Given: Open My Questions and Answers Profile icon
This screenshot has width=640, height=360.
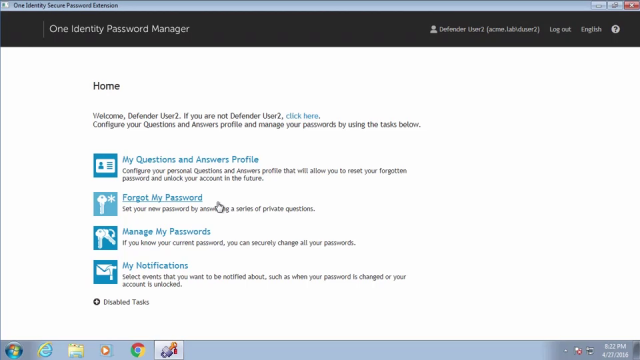Looking at the screenshot, I should (x=105, y=165).
